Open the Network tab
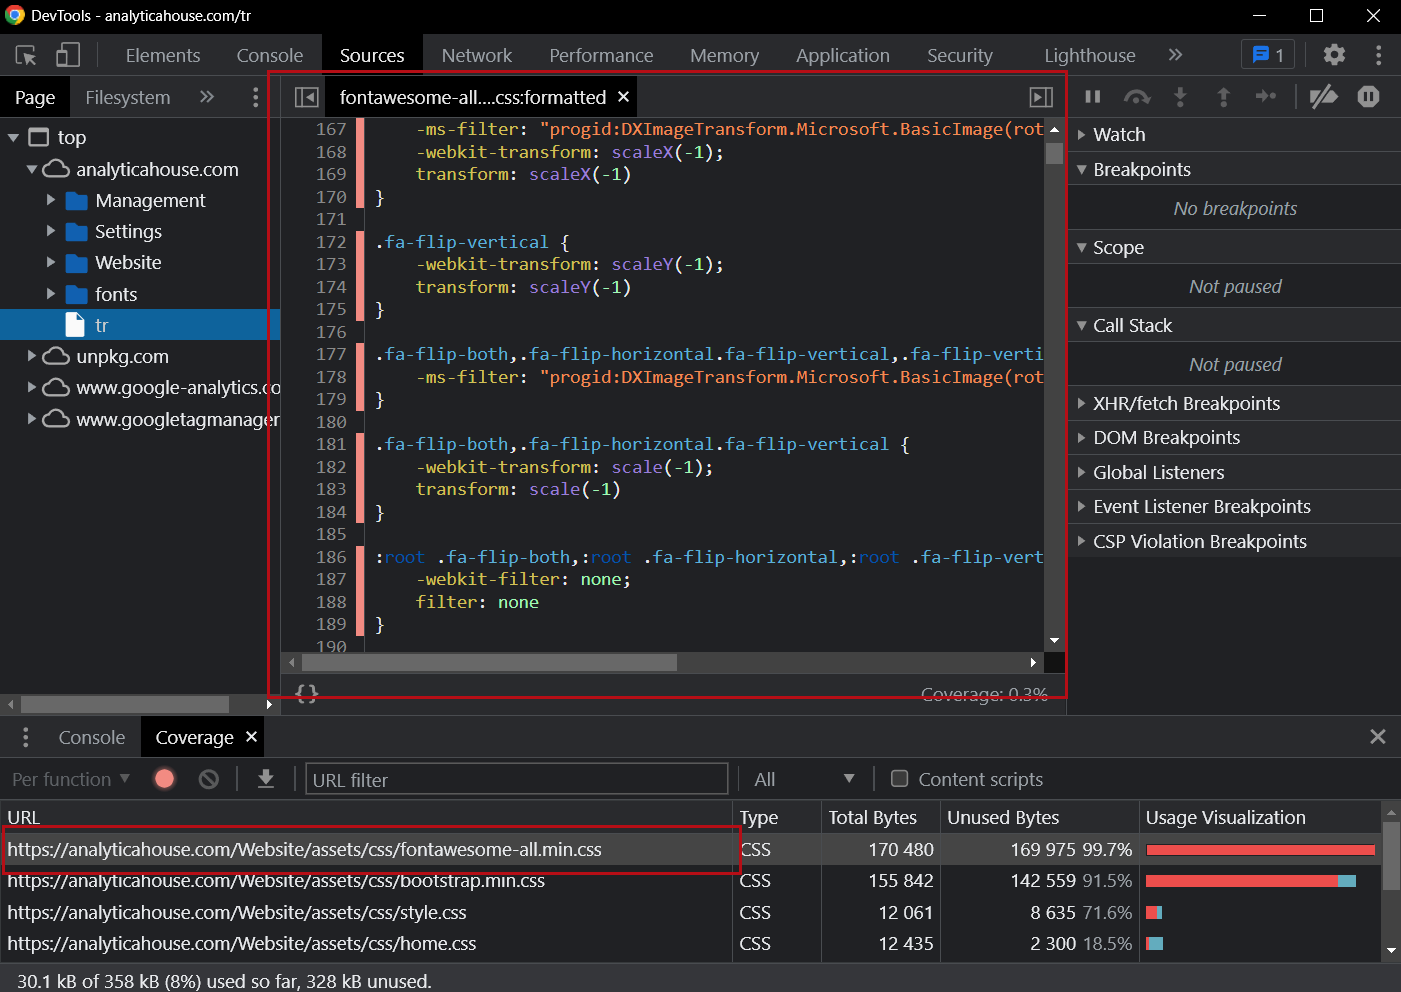The image size is (1401, 992). (x=477, y=55)
